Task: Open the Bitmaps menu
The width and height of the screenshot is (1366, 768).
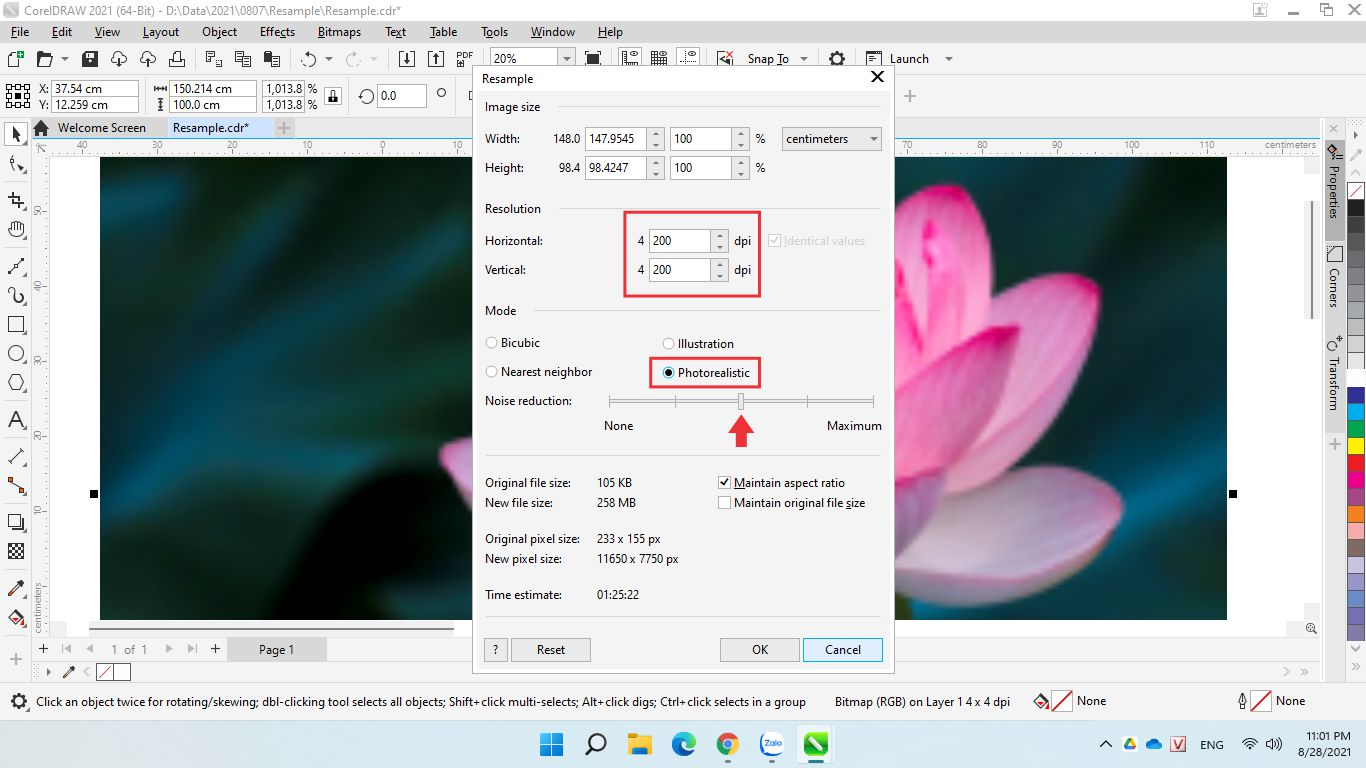Action: point(339,32)
